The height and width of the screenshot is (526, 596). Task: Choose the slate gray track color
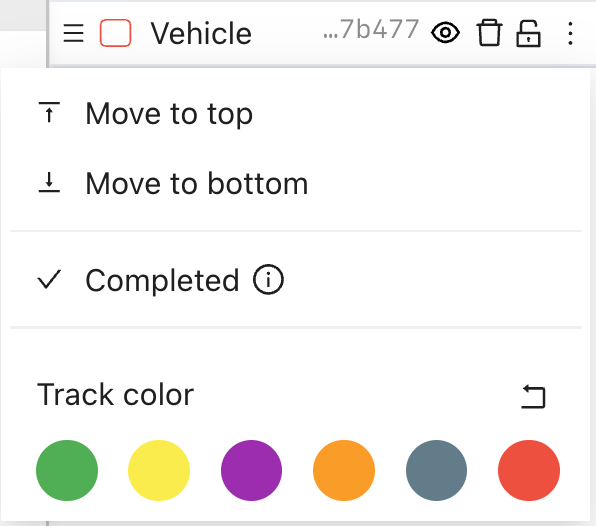pos(436,471)
